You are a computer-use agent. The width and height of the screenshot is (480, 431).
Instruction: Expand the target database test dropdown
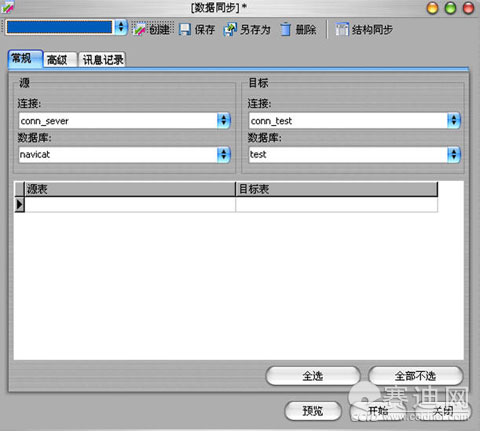coord(453,154)
